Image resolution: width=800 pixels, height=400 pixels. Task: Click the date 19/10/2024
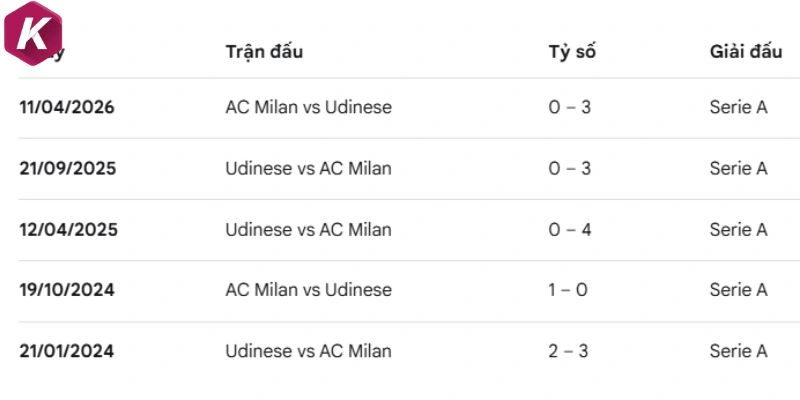tap(67, 290)
